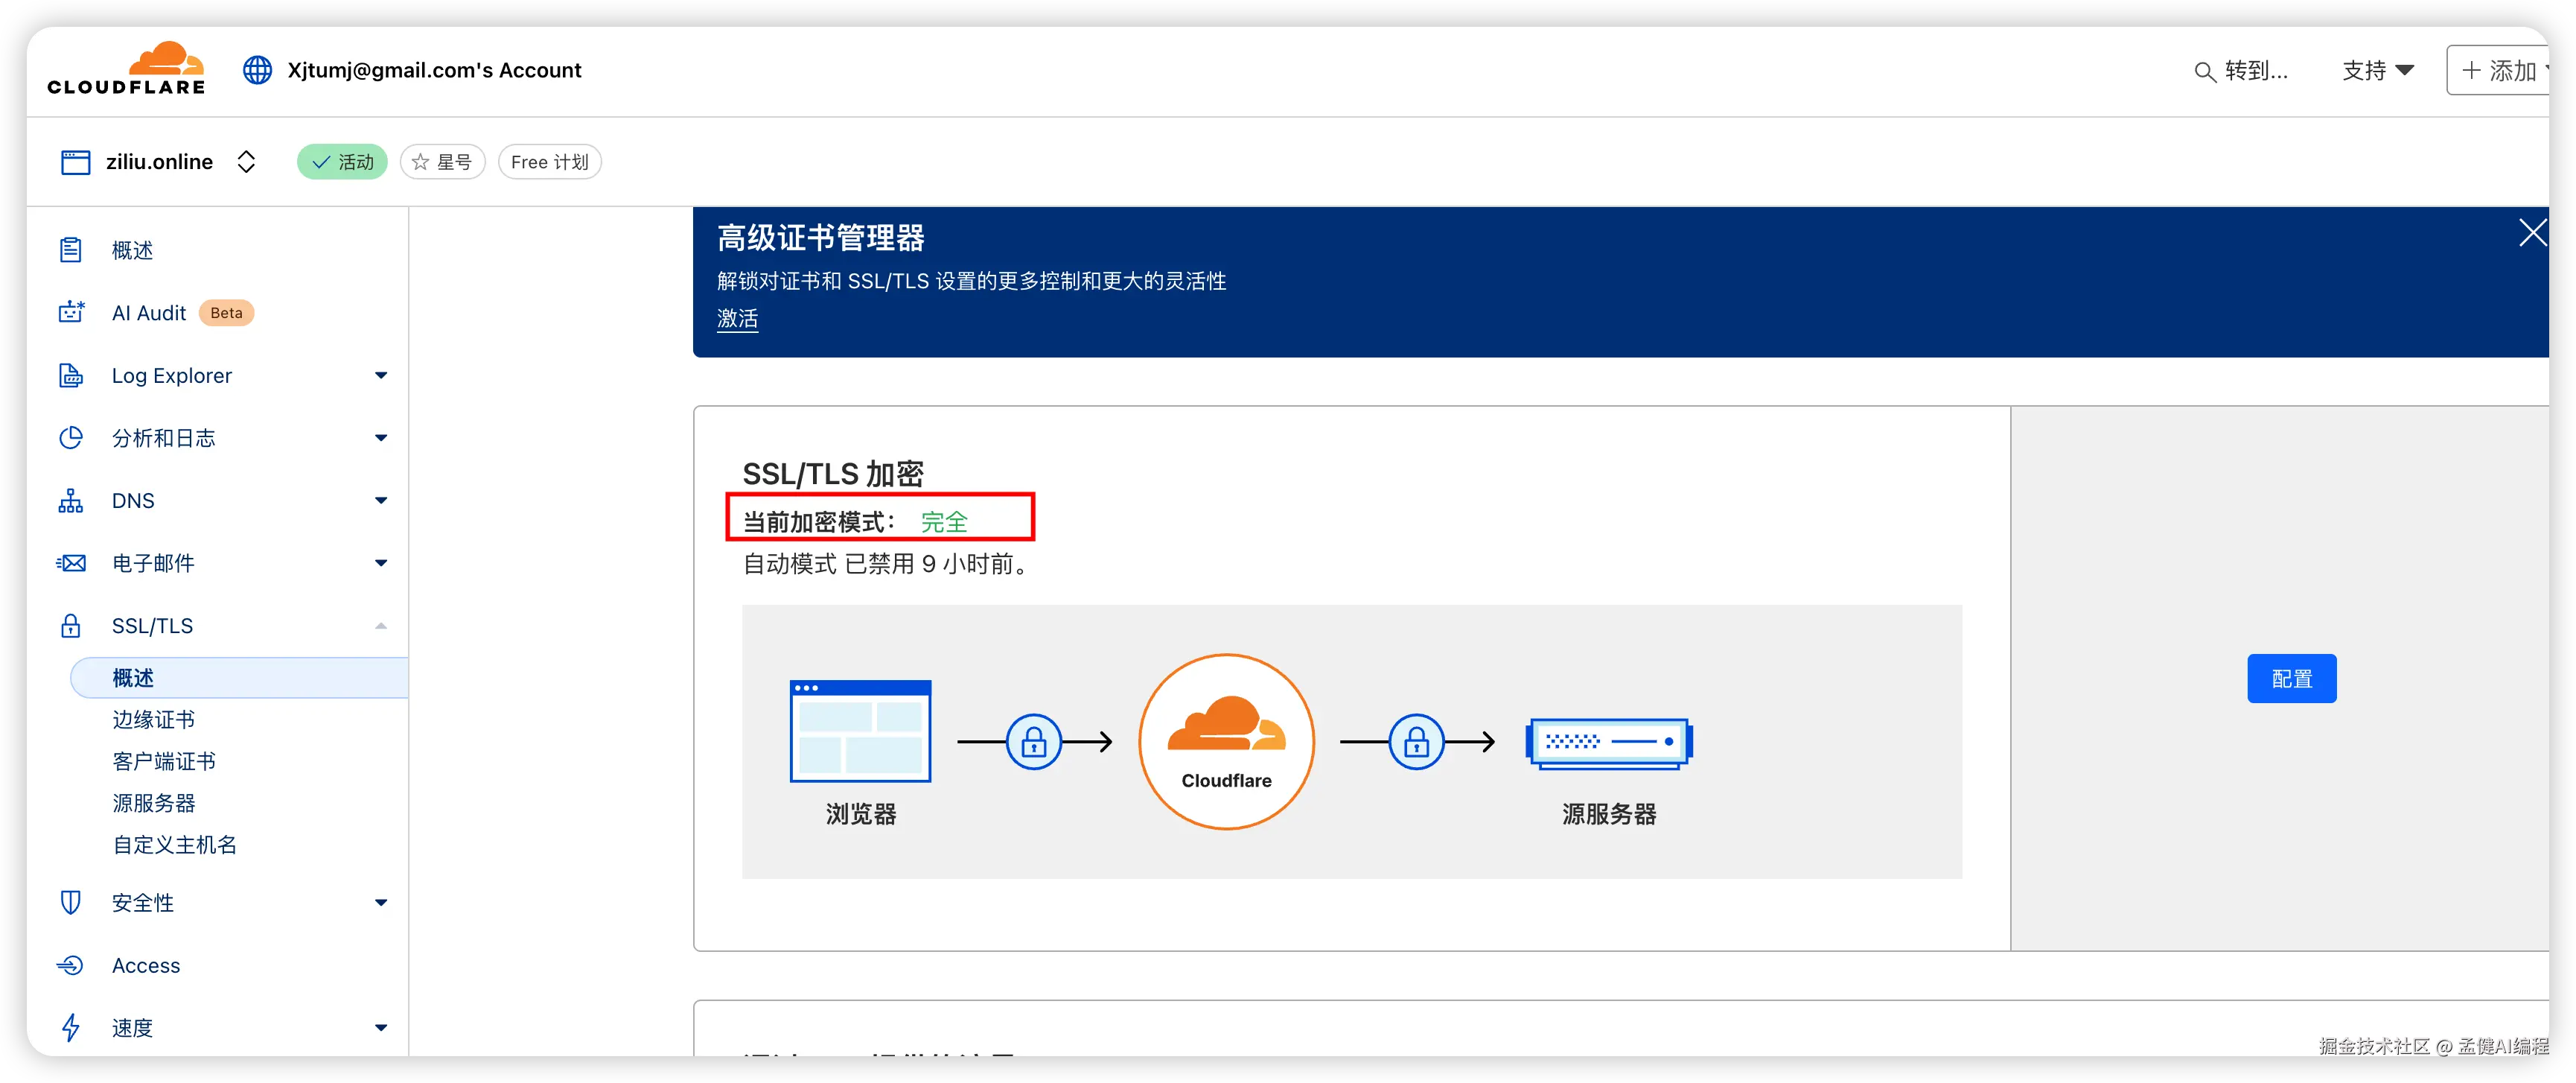
Task: Click the blue 配置 button
Action: (x=2291, y=679)
